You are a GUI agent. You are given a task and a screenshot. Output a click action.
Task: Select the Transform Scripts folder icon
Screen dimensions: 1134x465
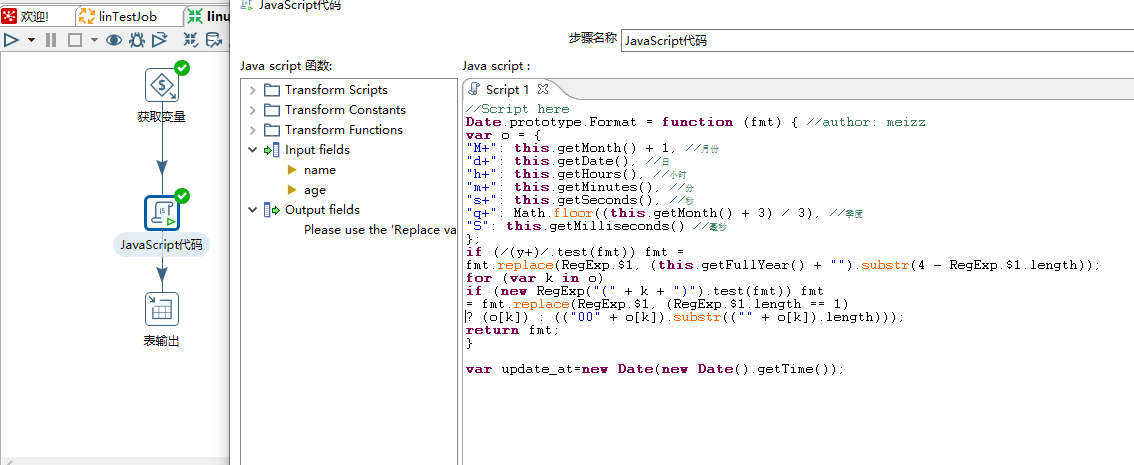(272, 90)
